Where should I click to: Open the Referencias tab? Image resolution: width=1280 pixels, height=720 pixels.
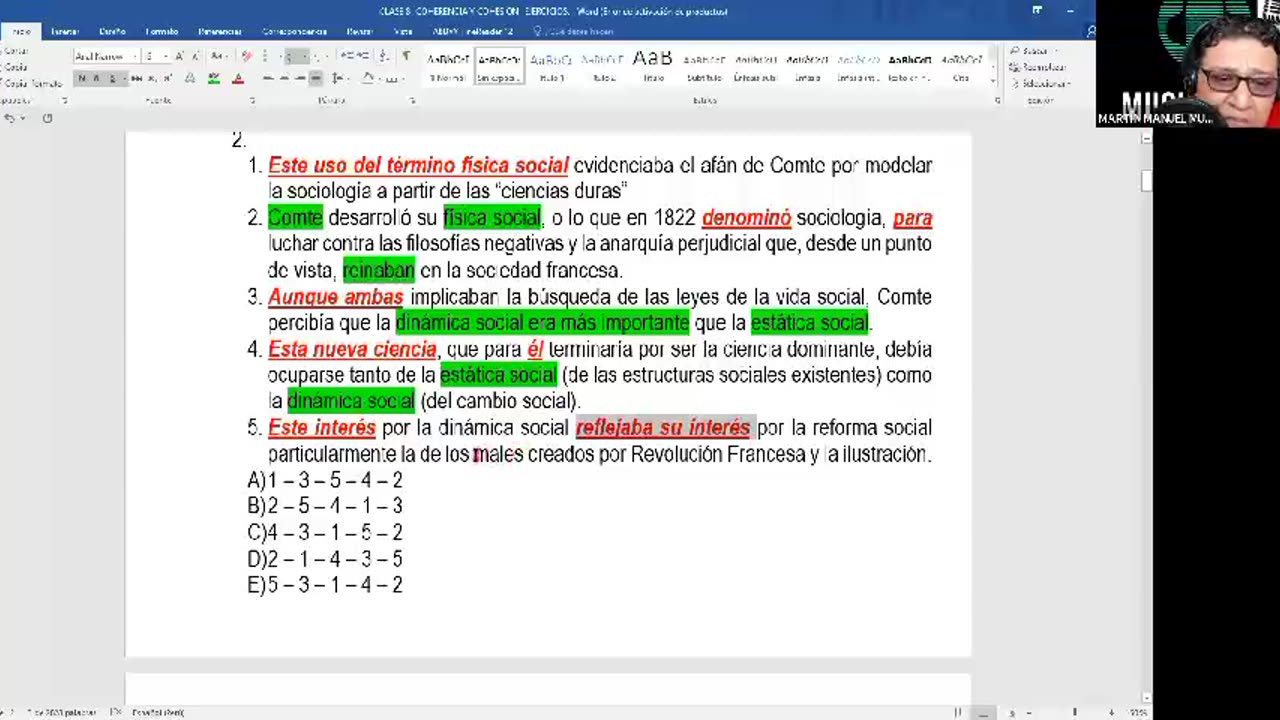pos(220,31)
